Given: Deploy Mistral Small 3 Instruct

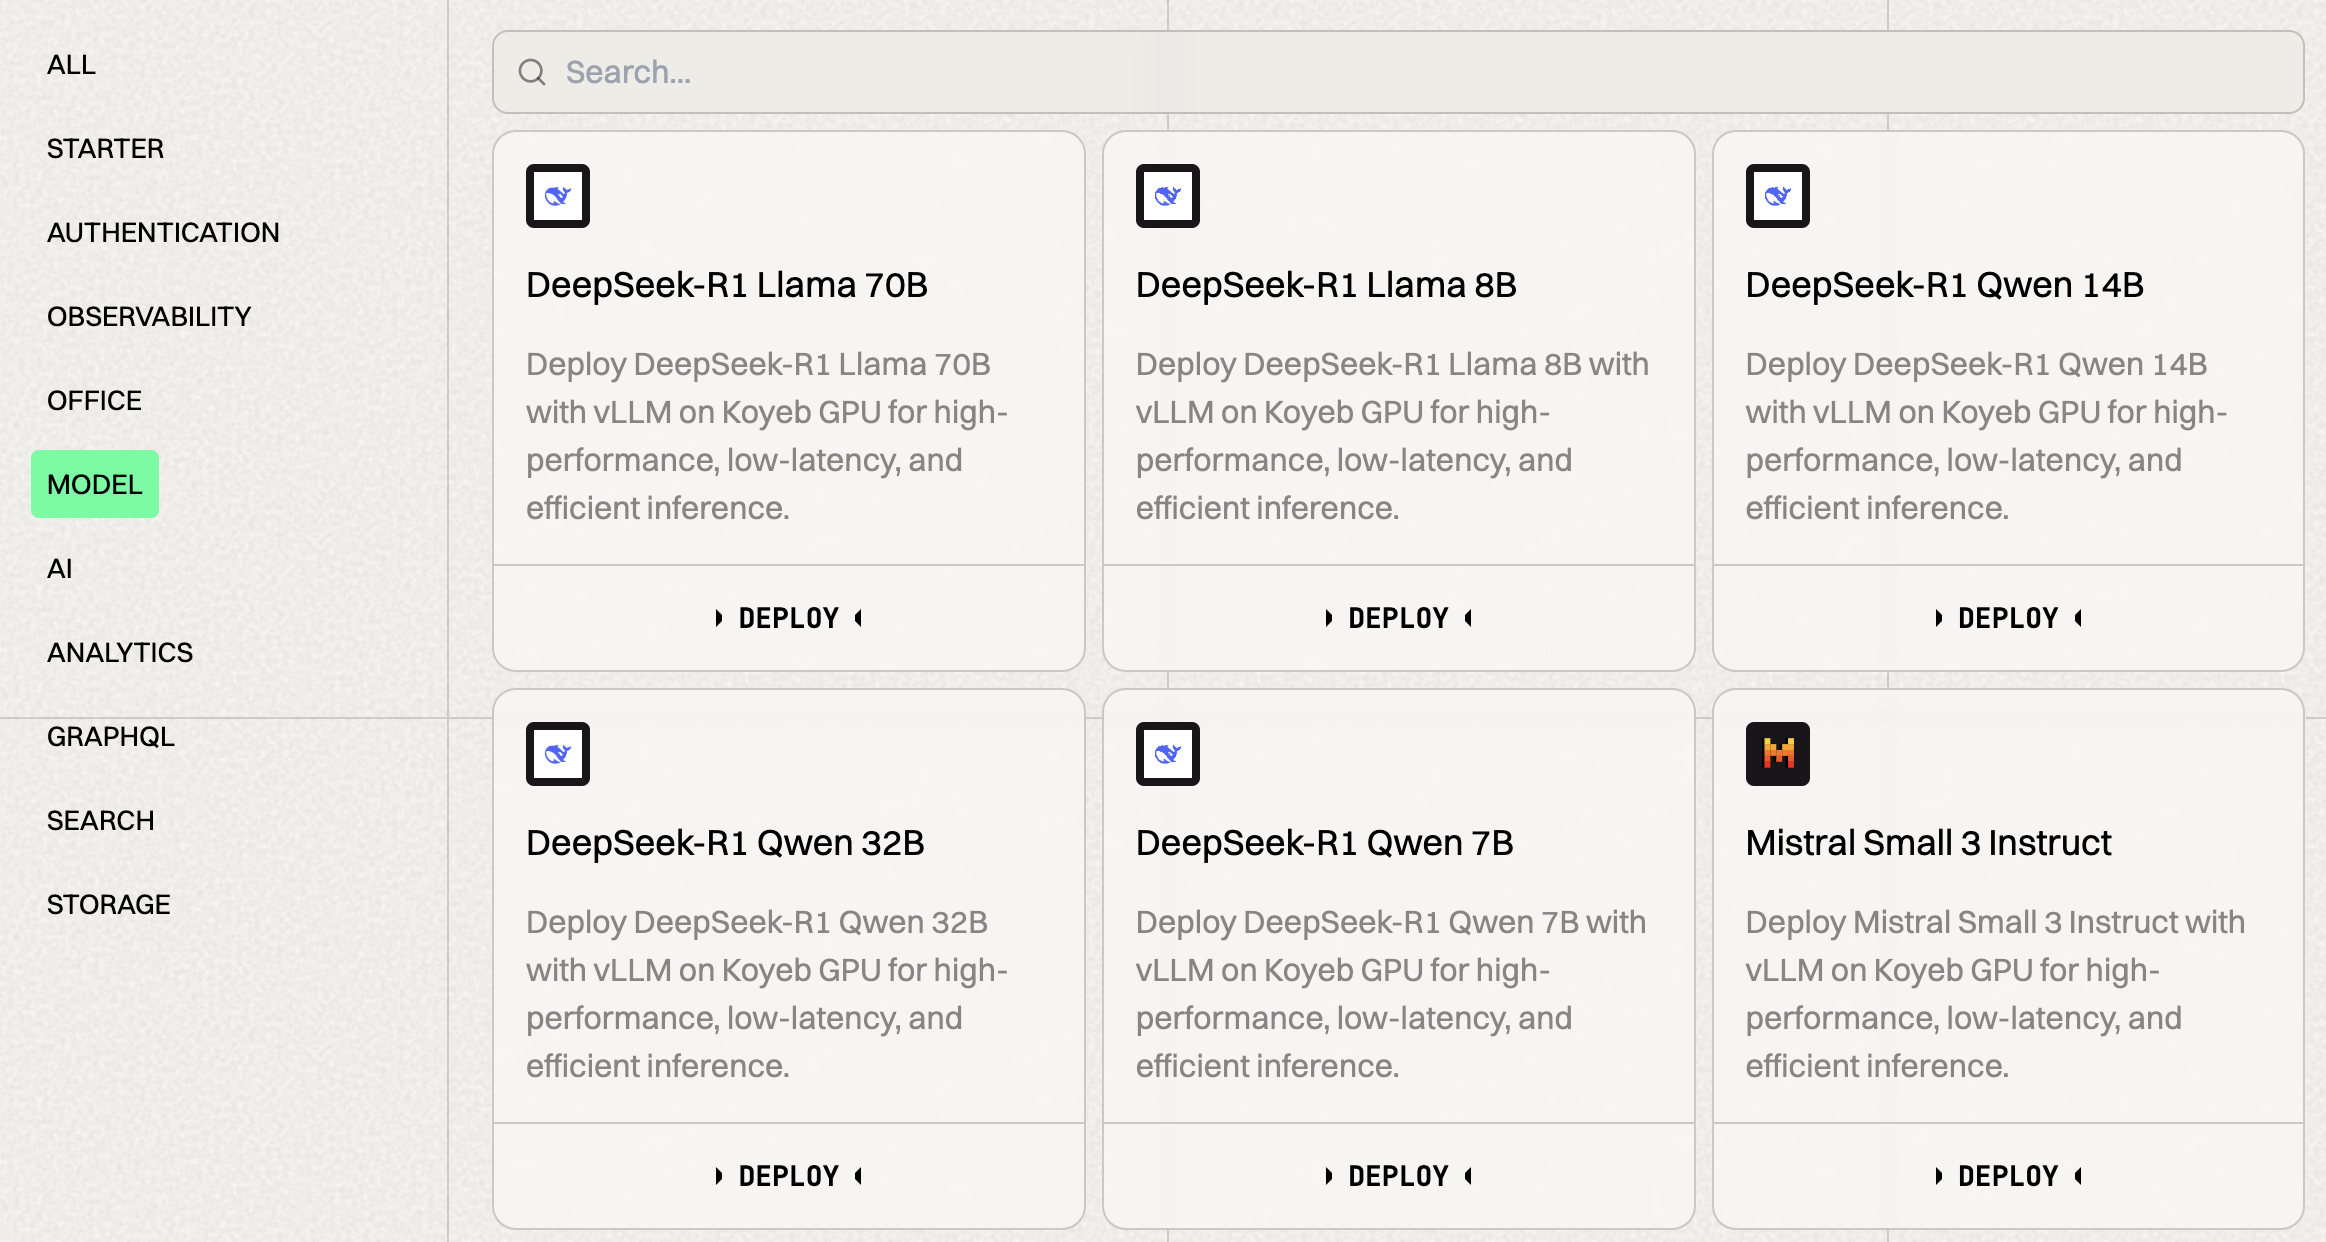Looking at the screenshot, I should coord(2008,1176).
